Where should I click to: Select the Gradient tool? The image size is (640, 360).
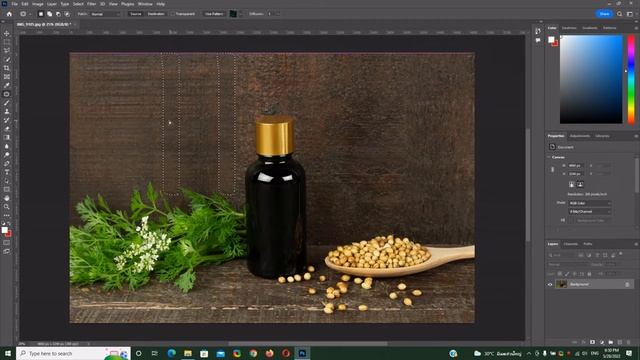click(7, 137)
